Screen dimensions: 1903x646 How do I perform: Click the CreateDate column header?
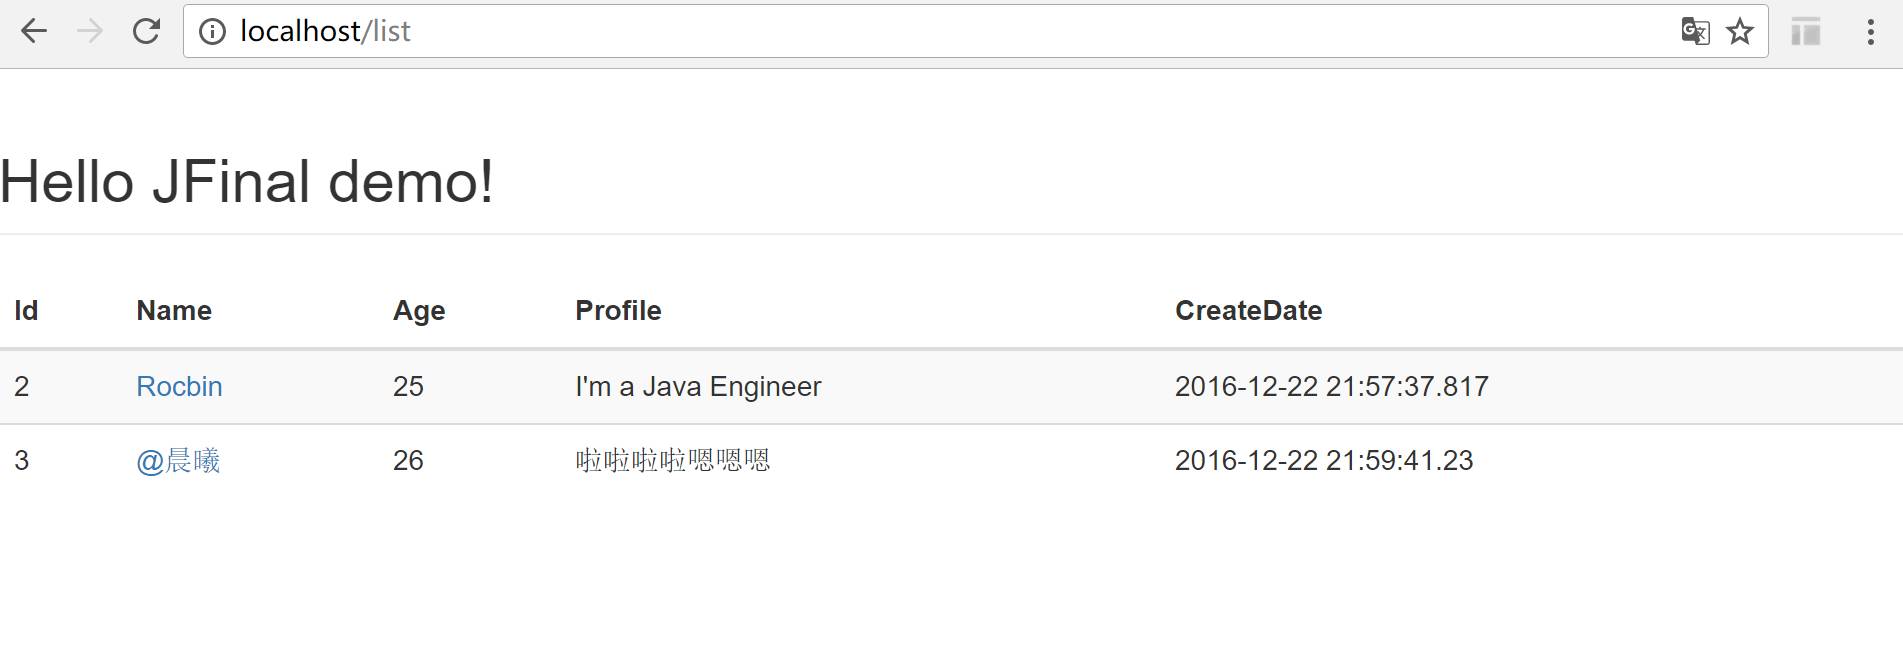coord(1248,310)
